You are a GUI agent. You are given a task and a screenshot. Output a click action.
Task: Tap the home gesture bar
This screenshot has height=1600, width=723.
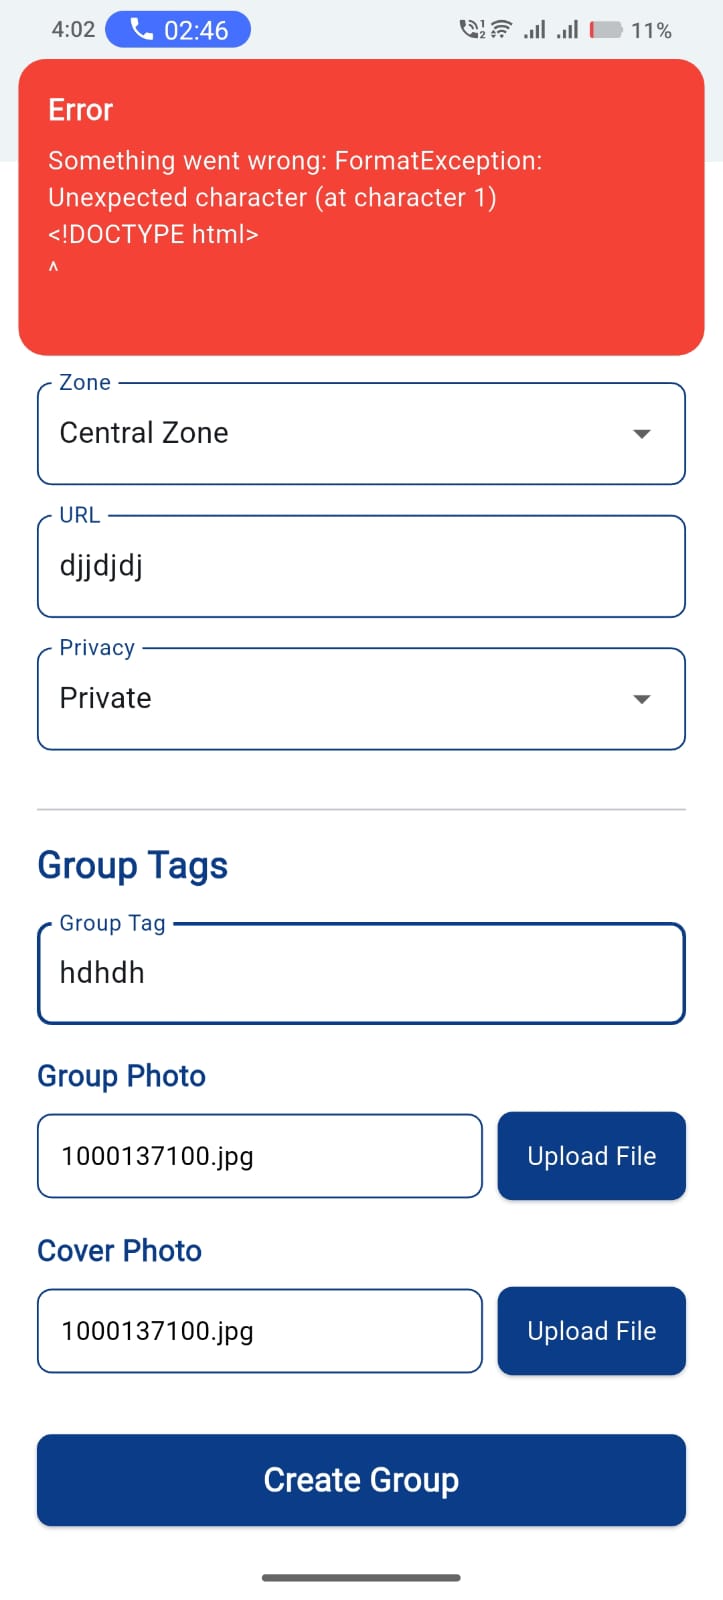coord(361,1578)
